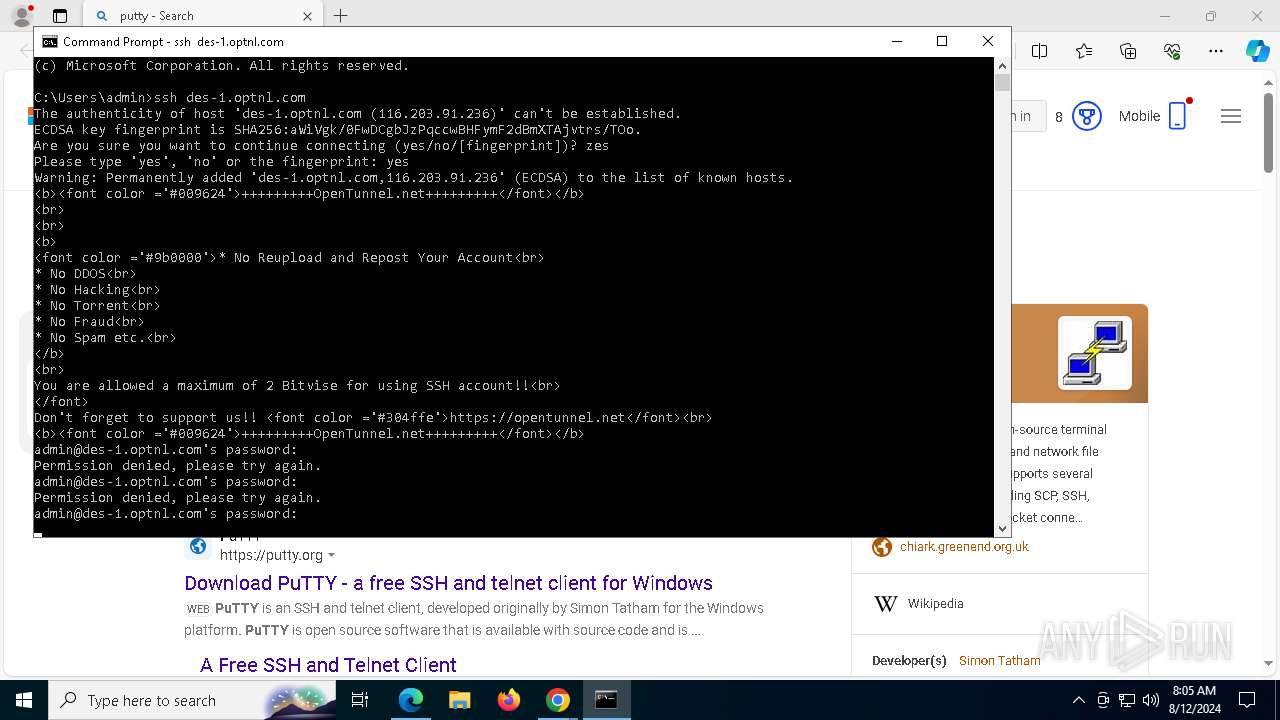Show hidden system tray icons

(1078, 700)
